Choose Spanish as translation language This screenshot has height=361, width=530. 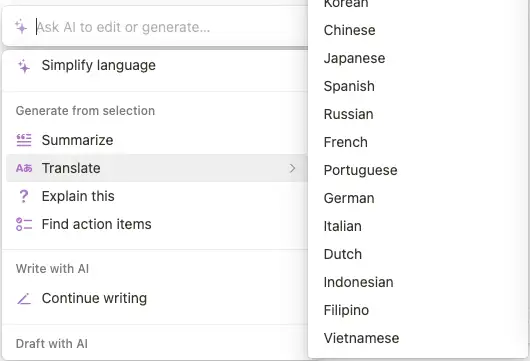pyautogui.click(x=349, y=87)
